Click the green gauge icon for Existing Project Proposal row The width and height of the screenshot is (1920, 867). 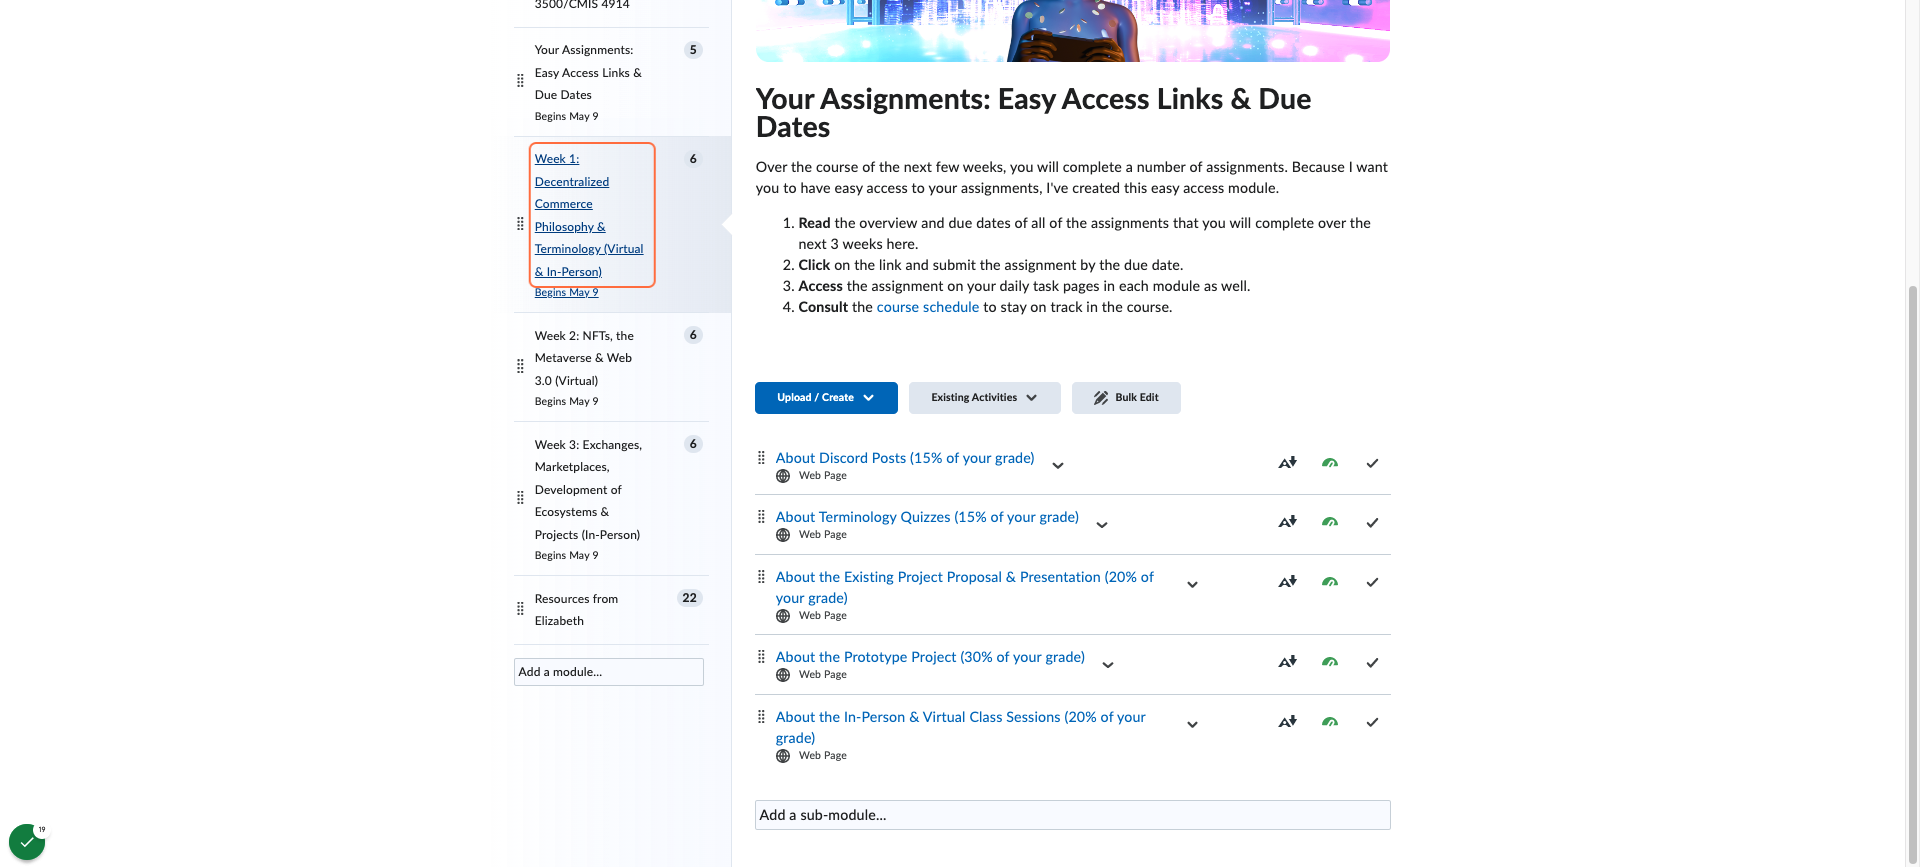click(1330, 582)
